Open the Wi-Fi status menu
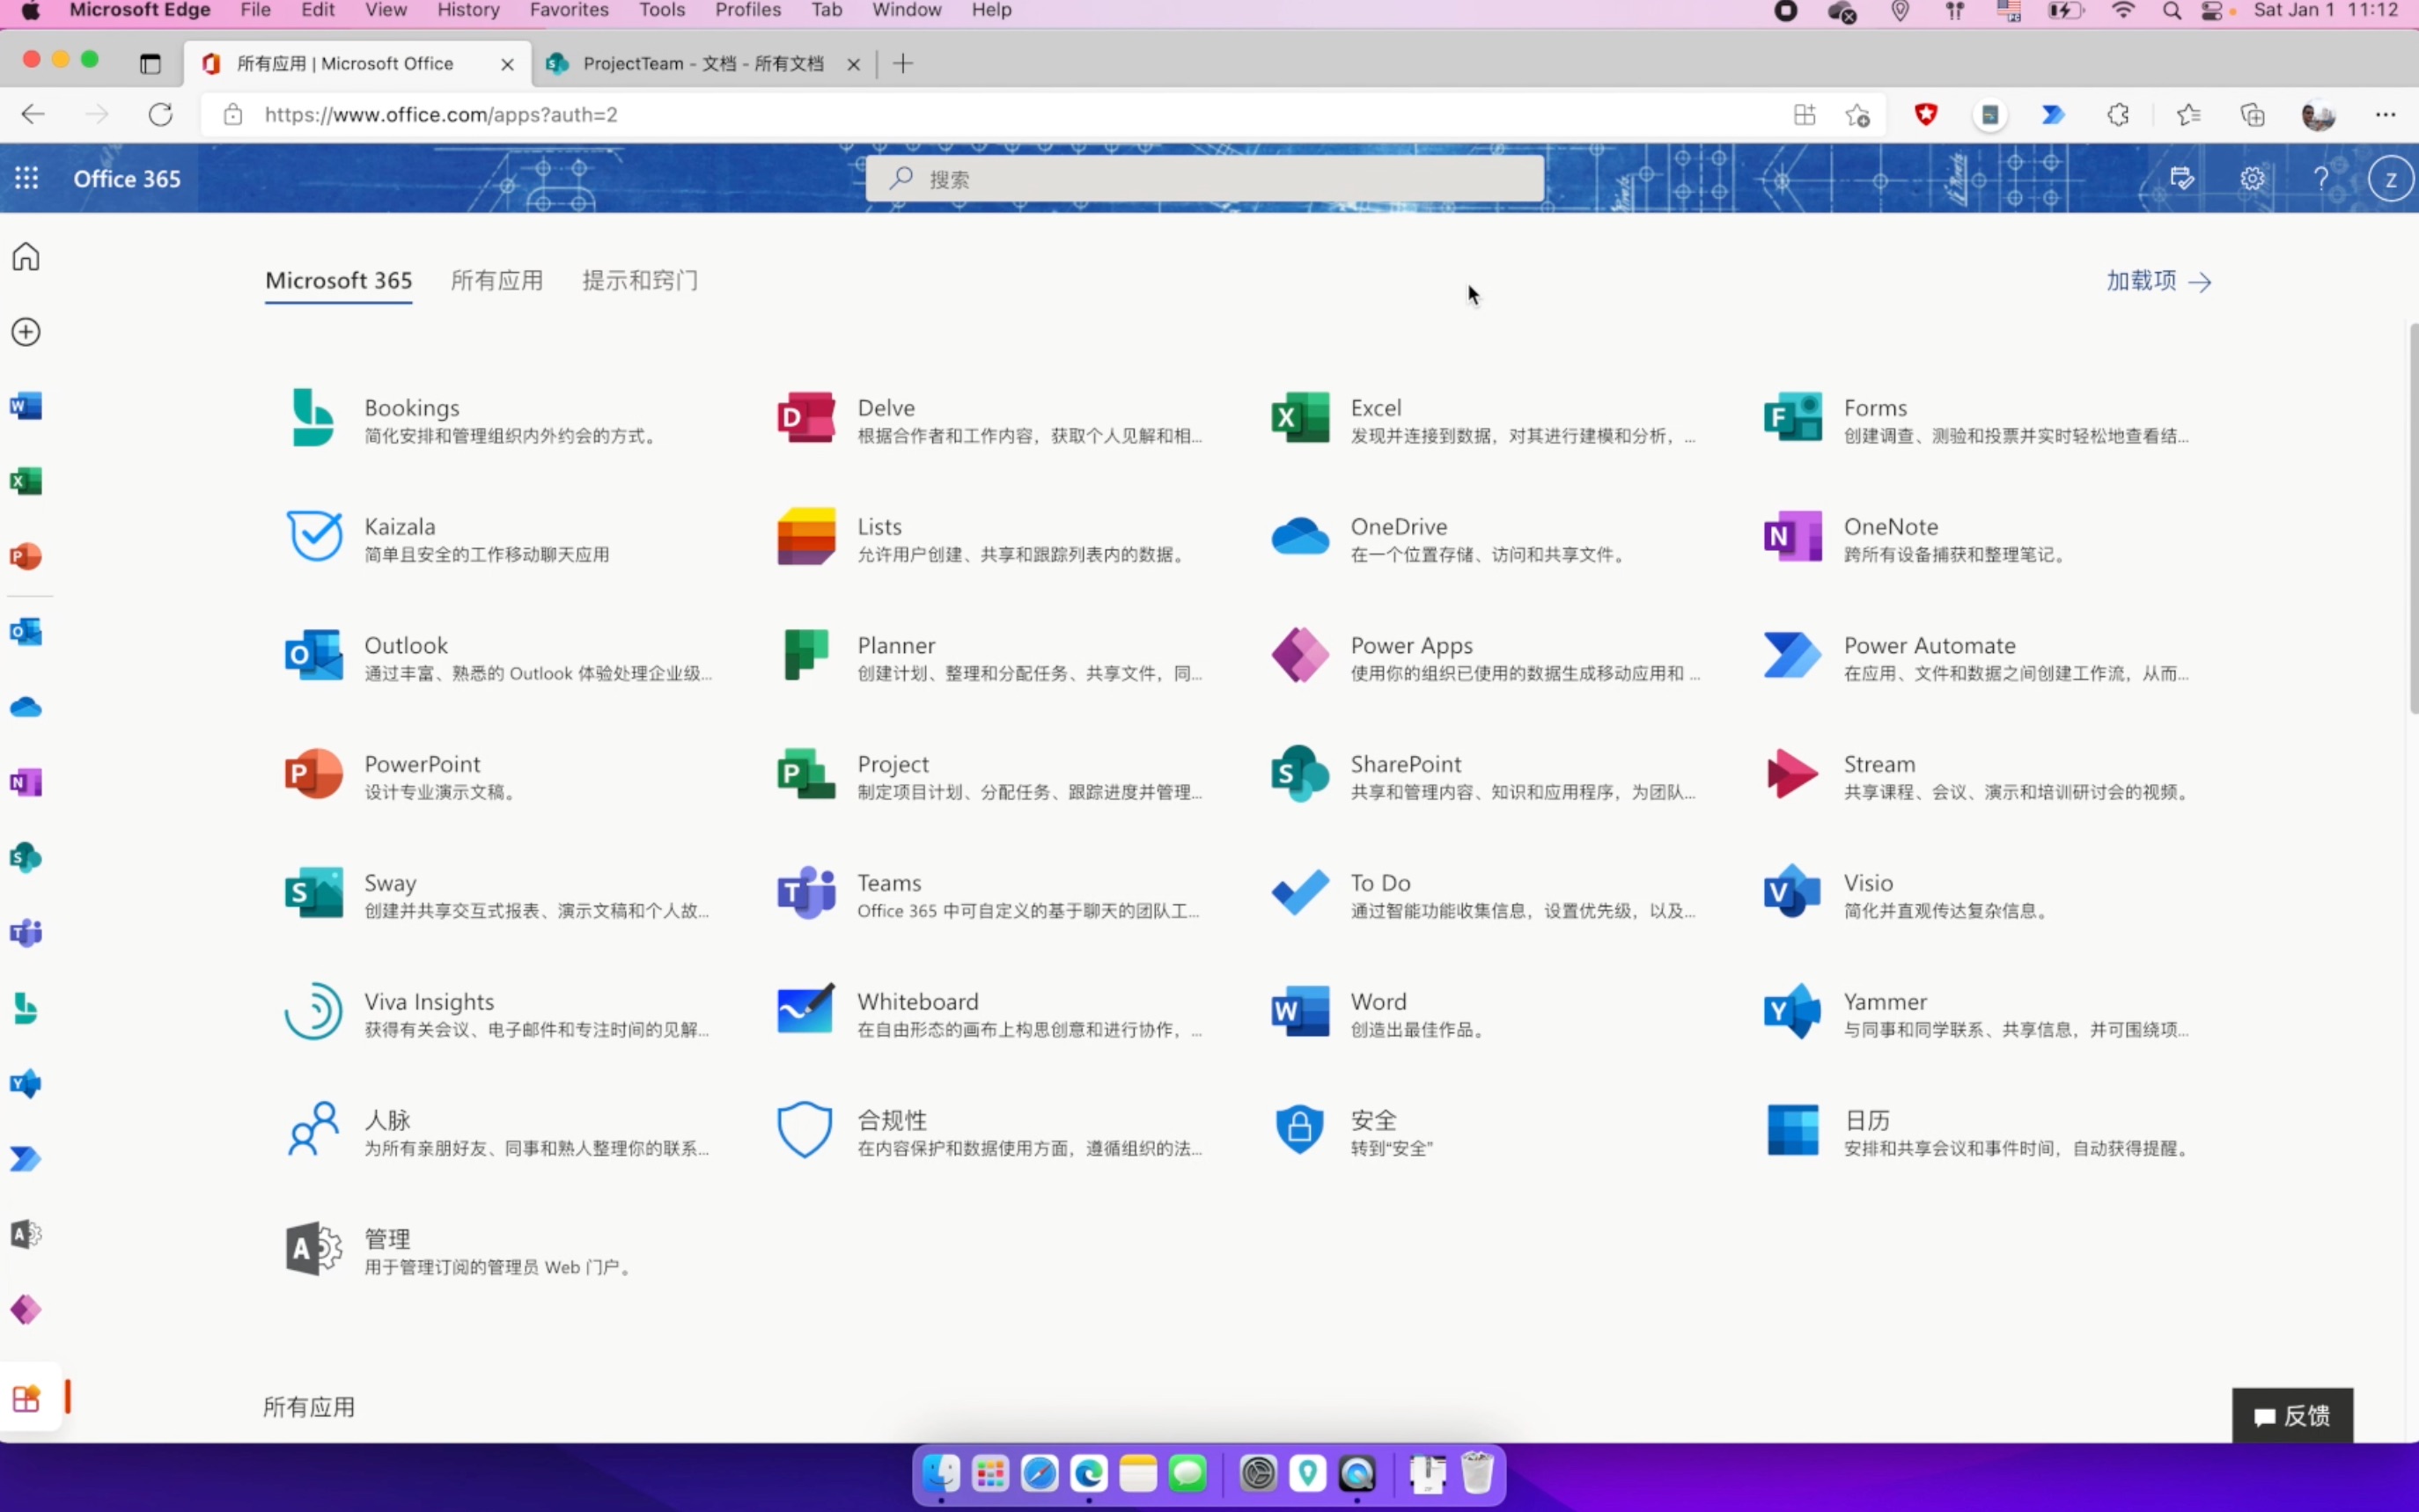 tap(2124, 11)
